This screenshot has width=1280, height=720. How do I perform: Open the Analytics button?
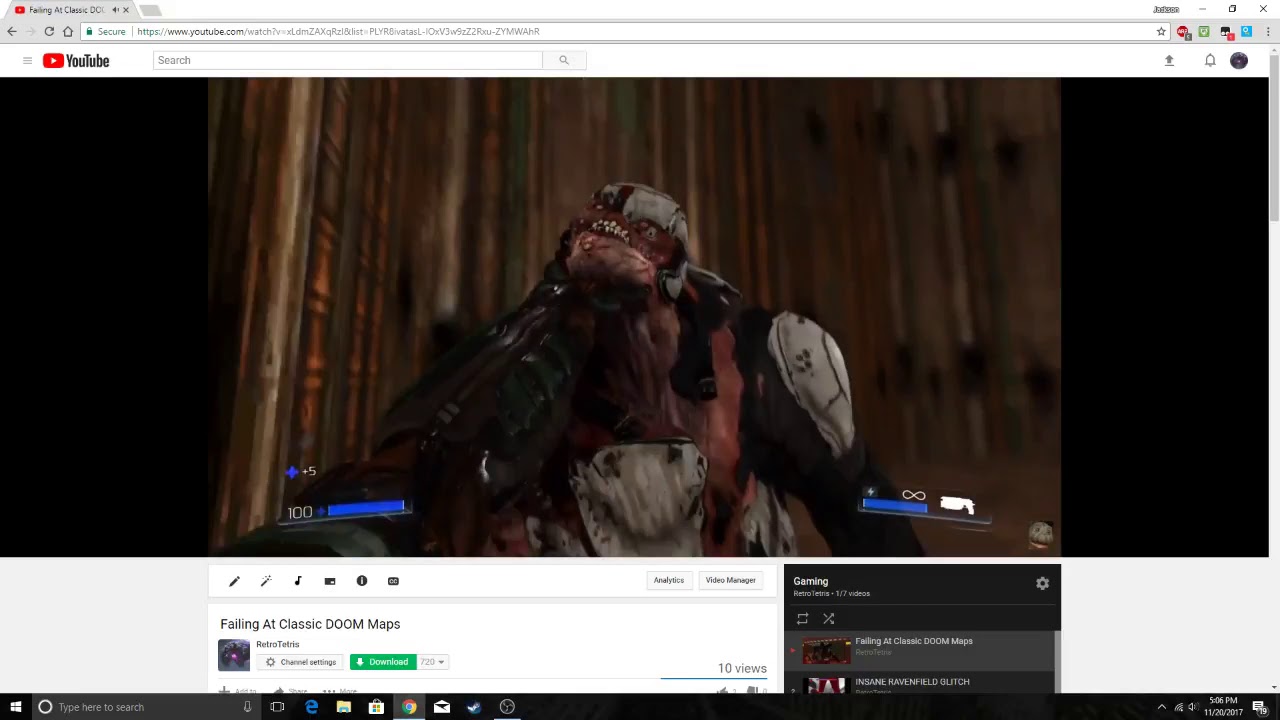pos(669,580)
